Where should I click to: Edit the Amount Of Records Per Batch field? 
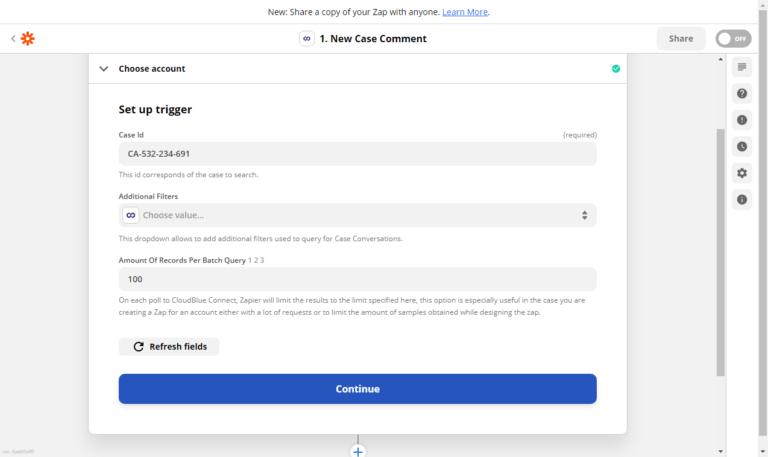click(x=358, y=279)
